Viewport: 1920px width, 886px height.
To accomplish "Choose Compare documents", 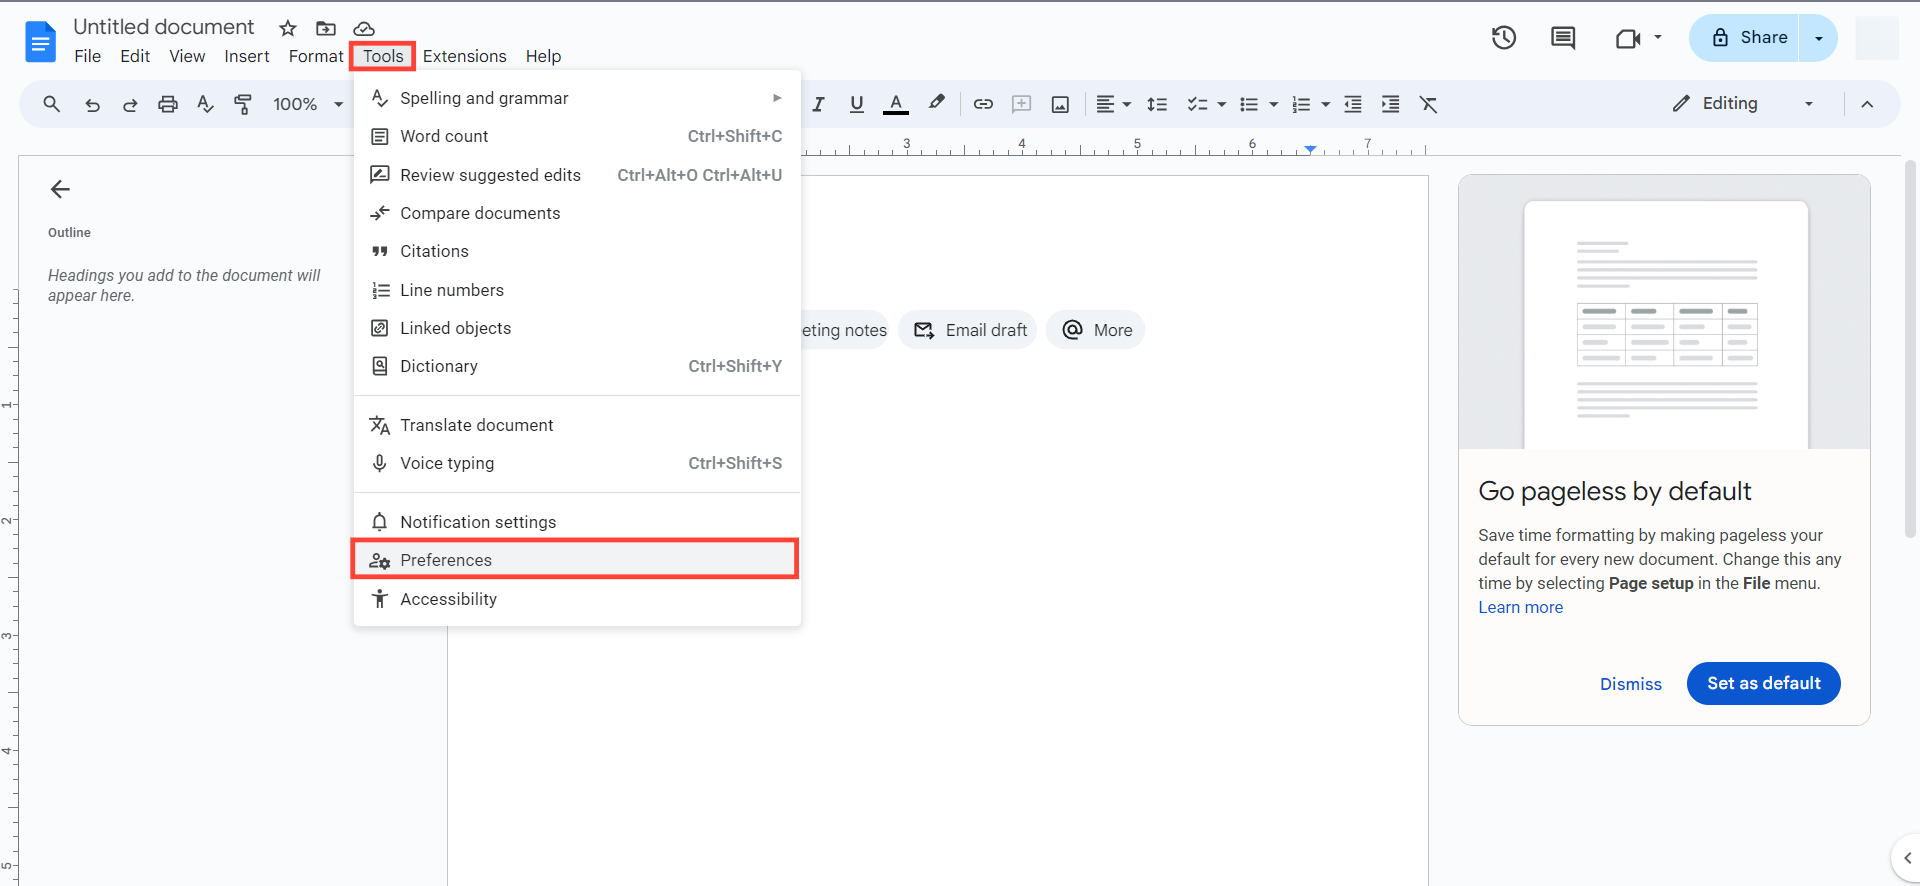I will (x=577, y=213).
